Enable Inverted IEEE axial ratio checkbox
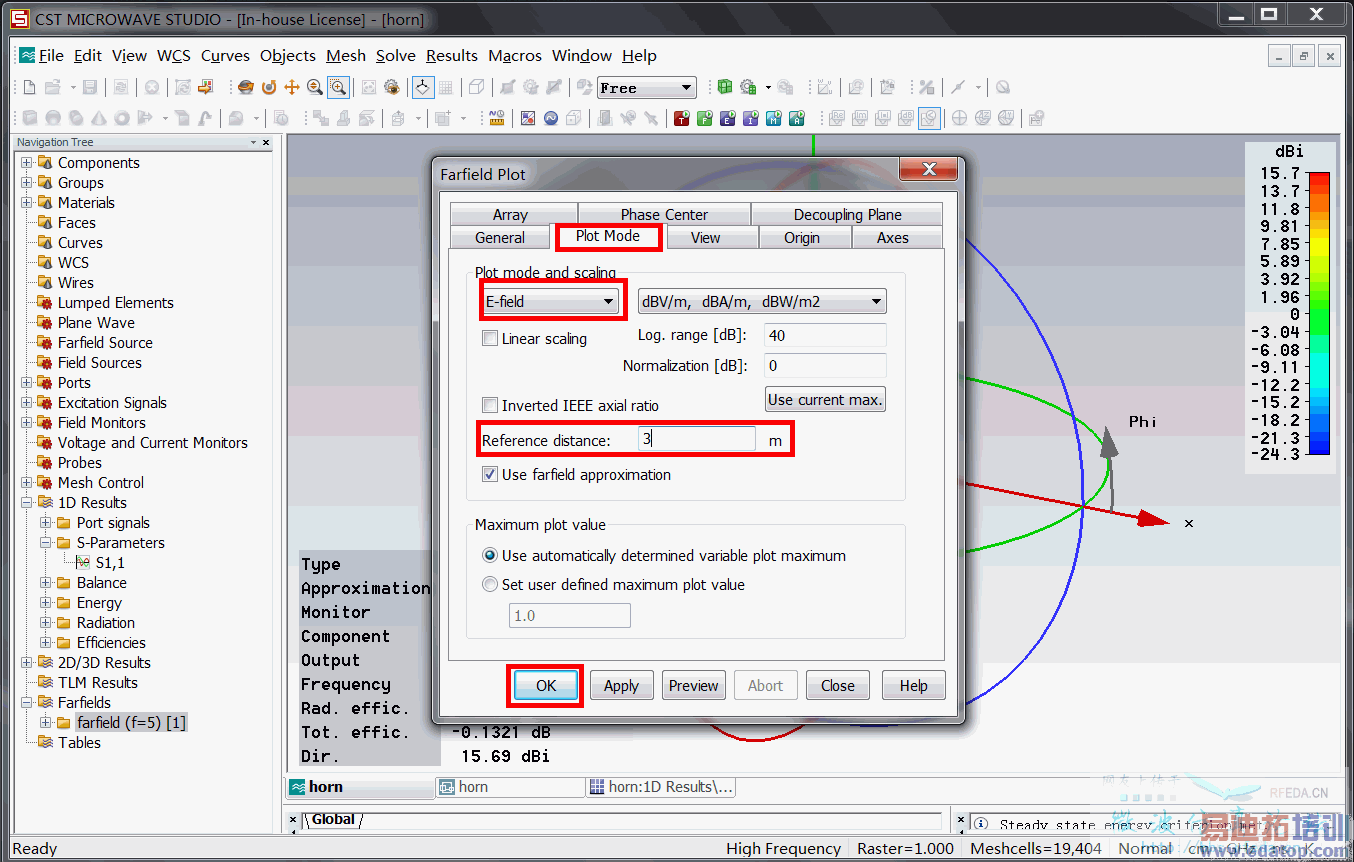The image size is (1354, 862). point(490,405)
